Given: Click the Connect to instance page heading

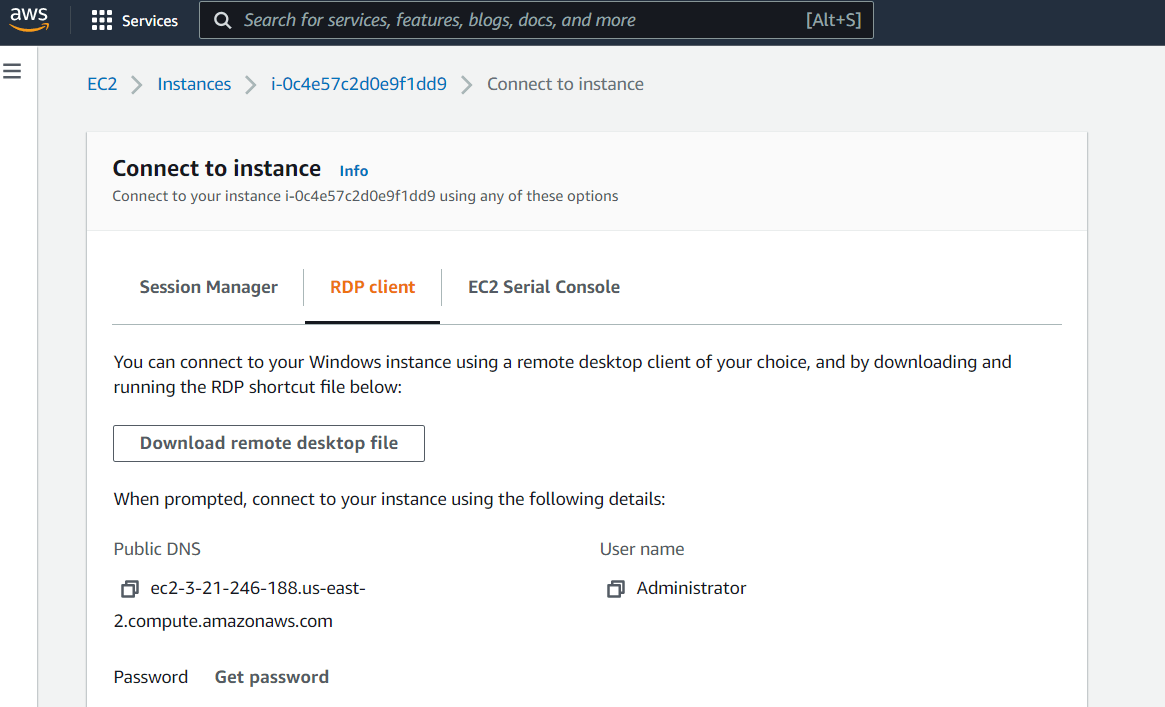Looking at the screenshot, I should (x=217, y=168).
